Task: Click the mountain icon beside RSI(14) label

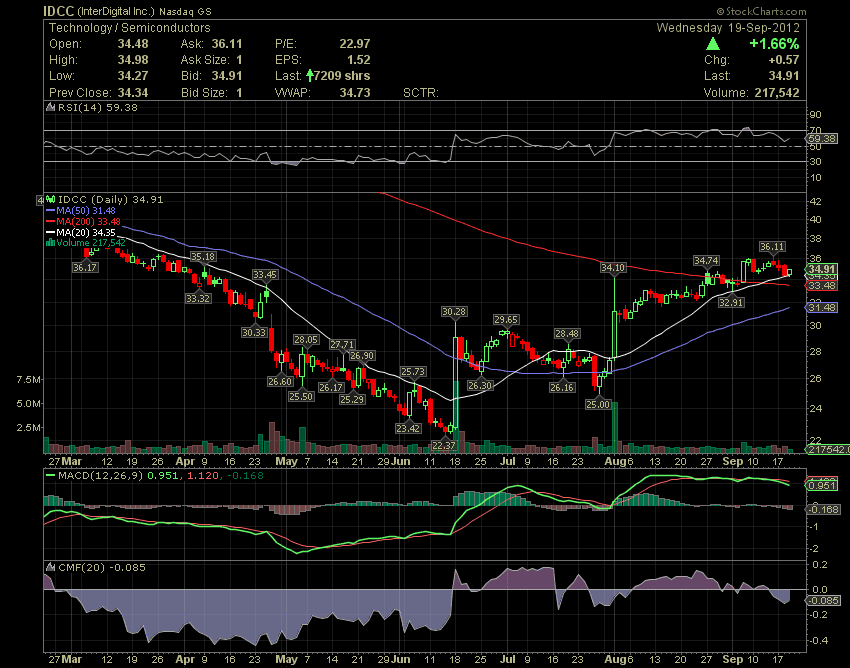Action: pyautogui.click(x=50, y=107)
